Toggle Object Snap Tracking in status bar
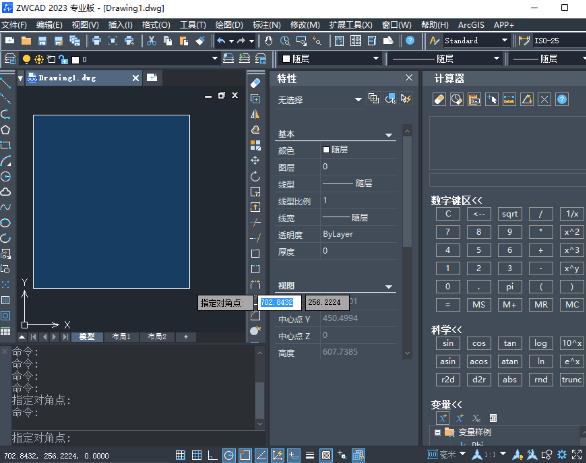Image resolution: width=586 pixels, height=463 pixels. click(261, 455)
